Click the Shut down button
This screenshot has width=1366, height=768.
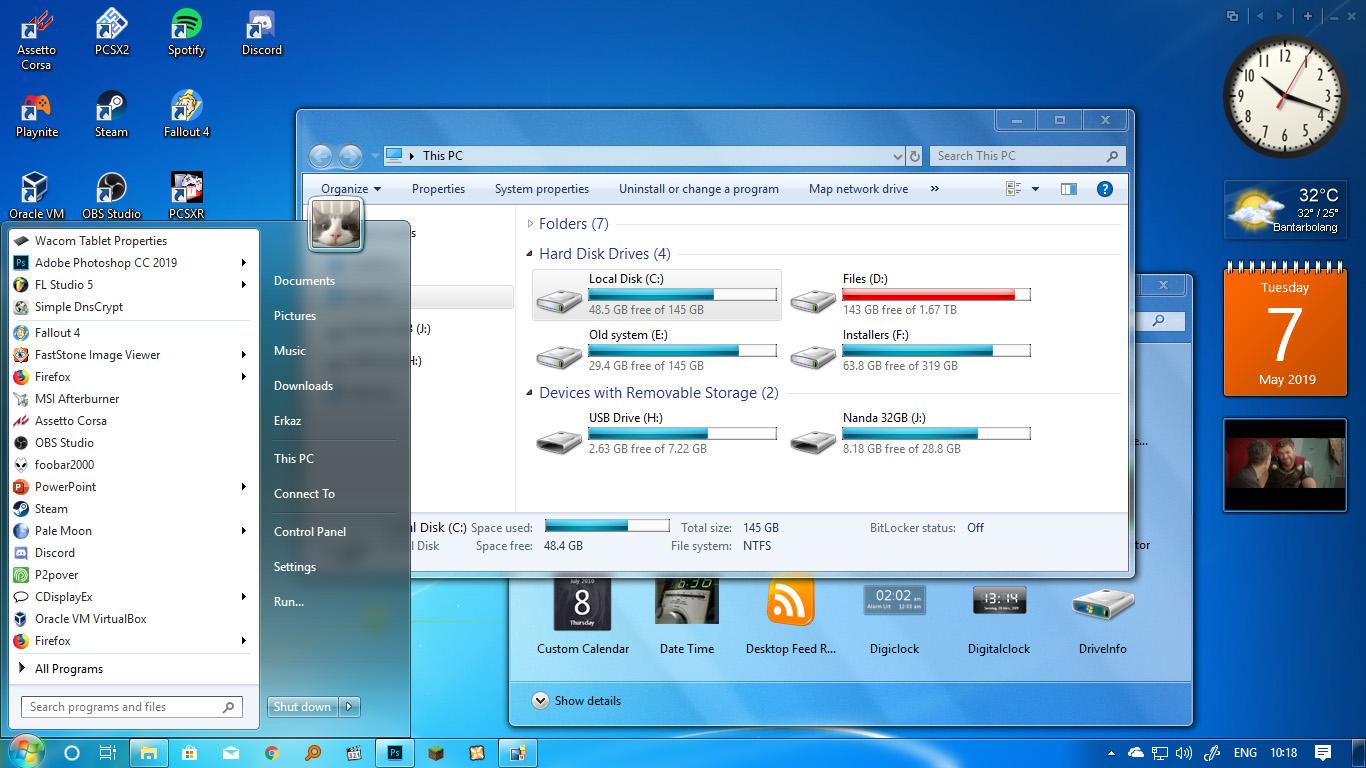click(x=303, y=706)
